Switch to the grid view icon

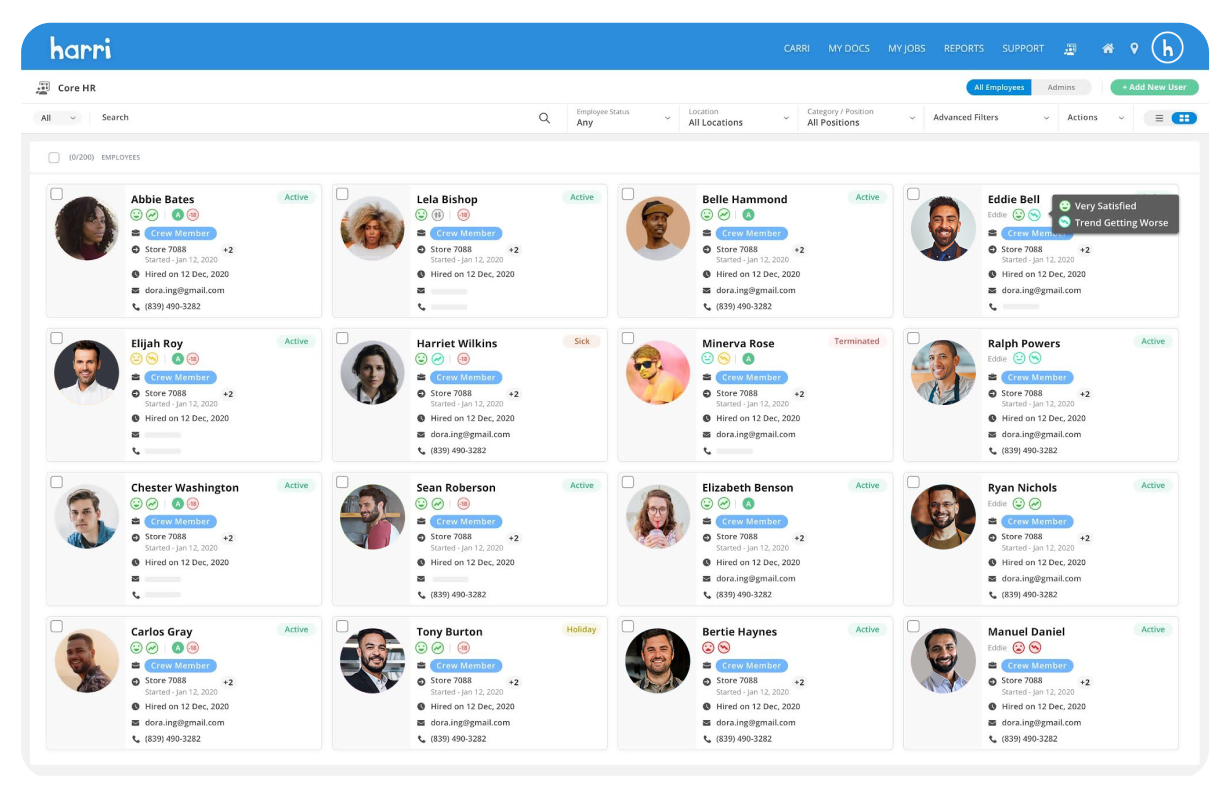pos(1184,118)
